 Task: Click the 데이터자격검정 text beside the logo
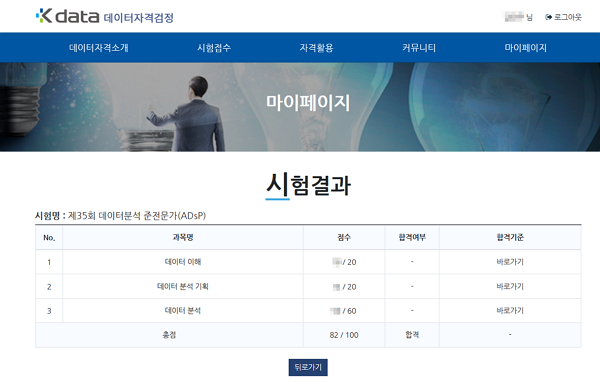(x=139, y=18)
